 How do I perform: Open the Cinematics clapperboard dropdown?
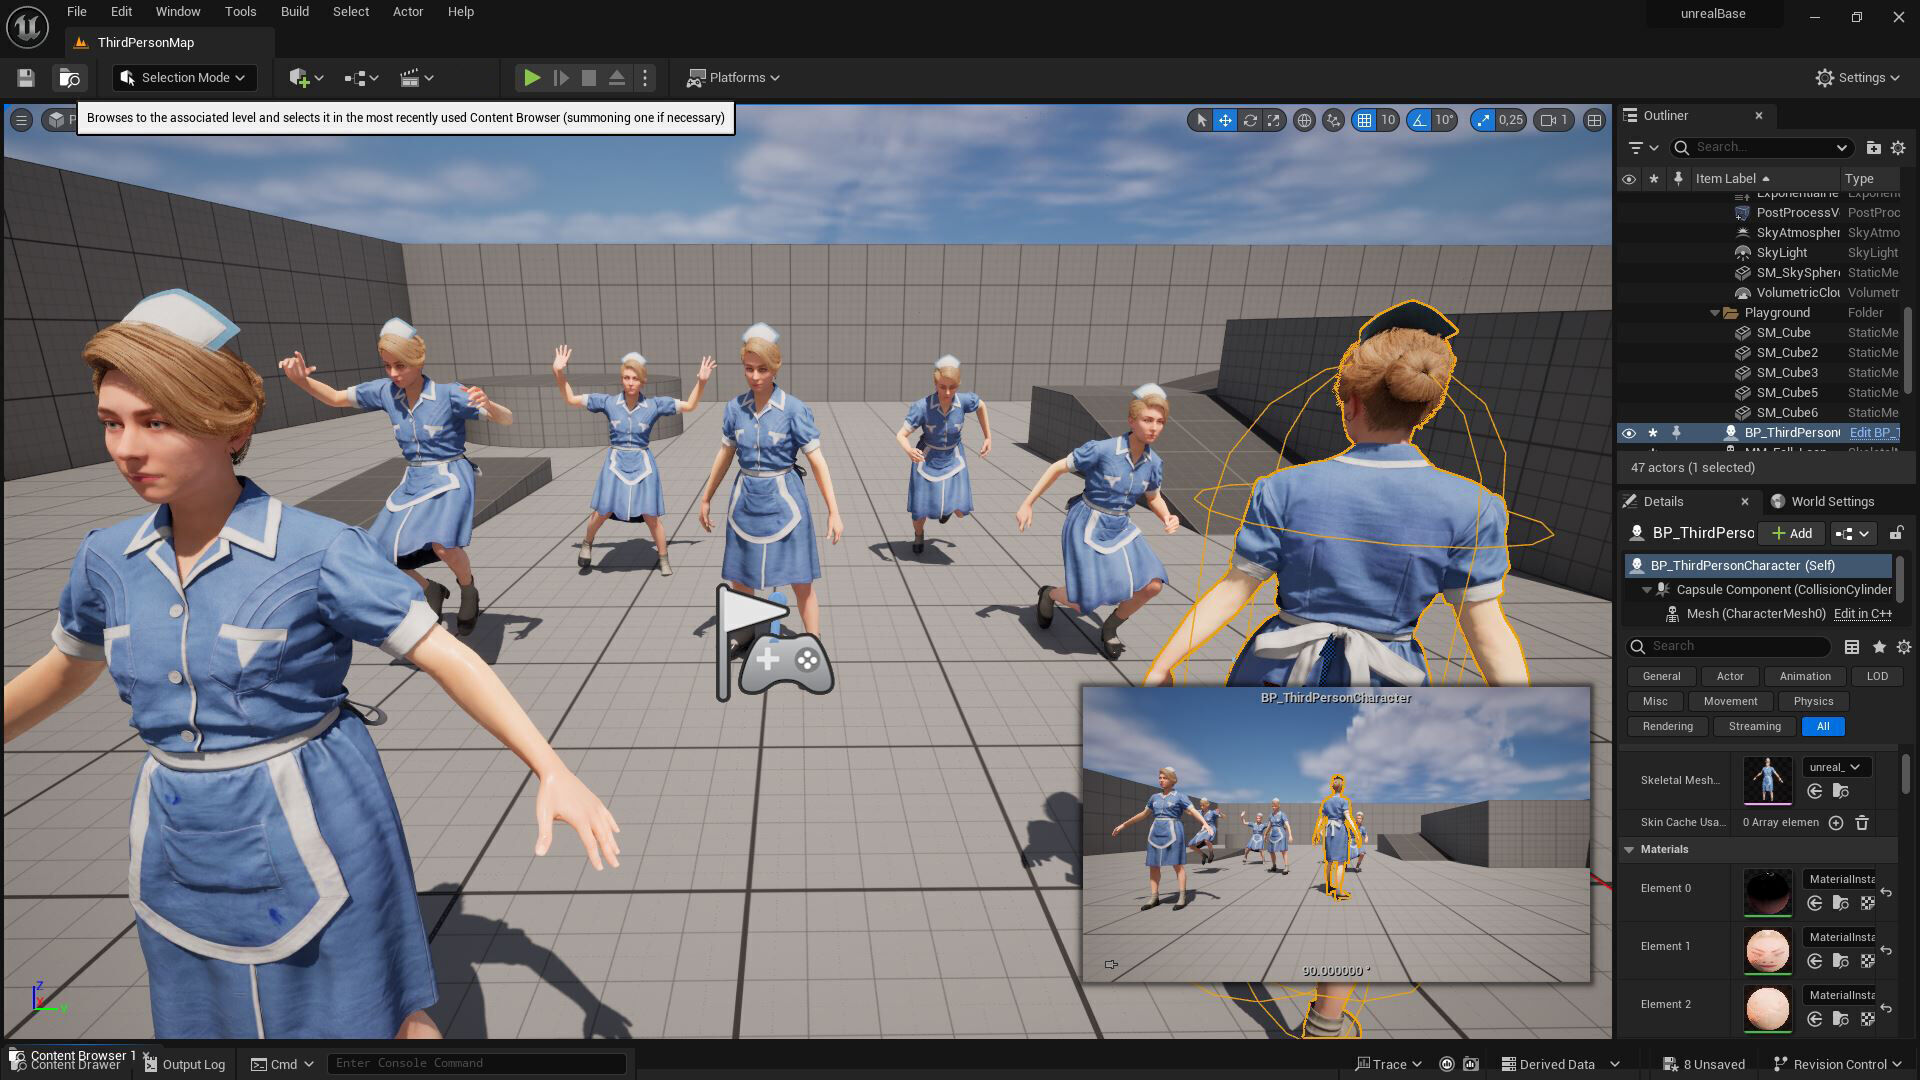(x=416, y=78)
